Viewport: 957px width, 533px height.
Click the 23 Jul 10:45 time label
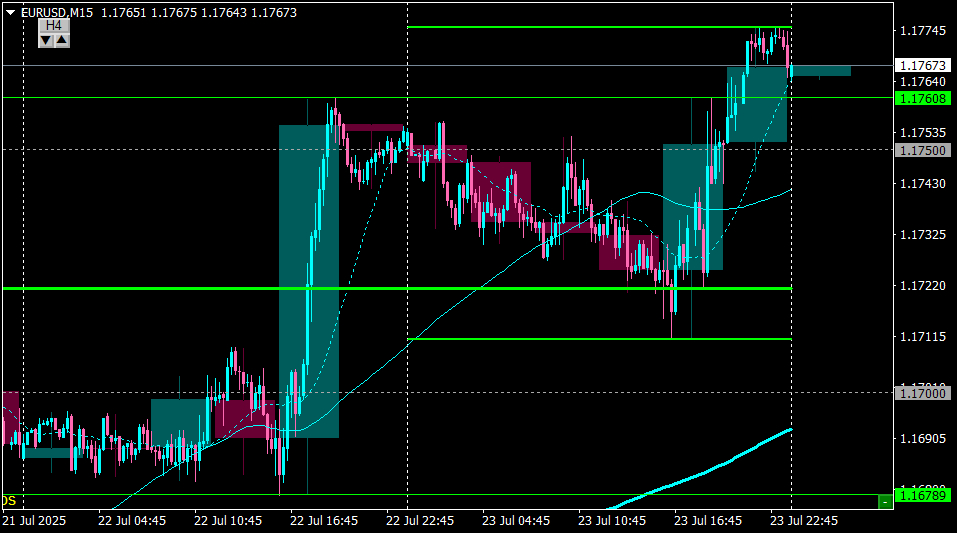pos(612,521)
